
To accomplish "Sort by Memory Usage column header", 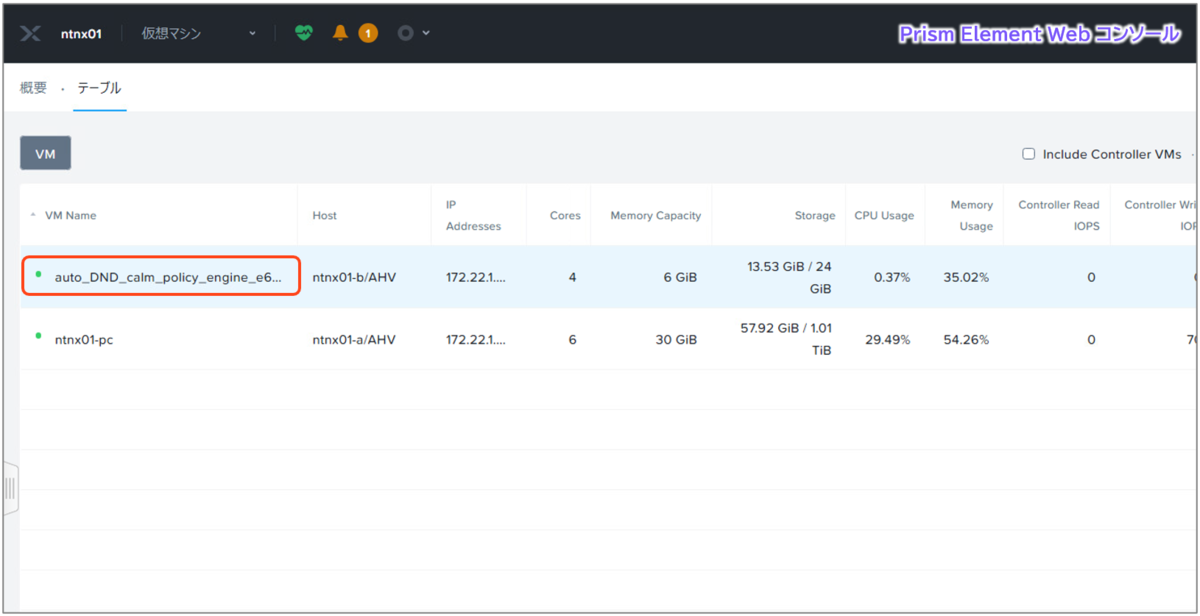I will tap(972, 215).
